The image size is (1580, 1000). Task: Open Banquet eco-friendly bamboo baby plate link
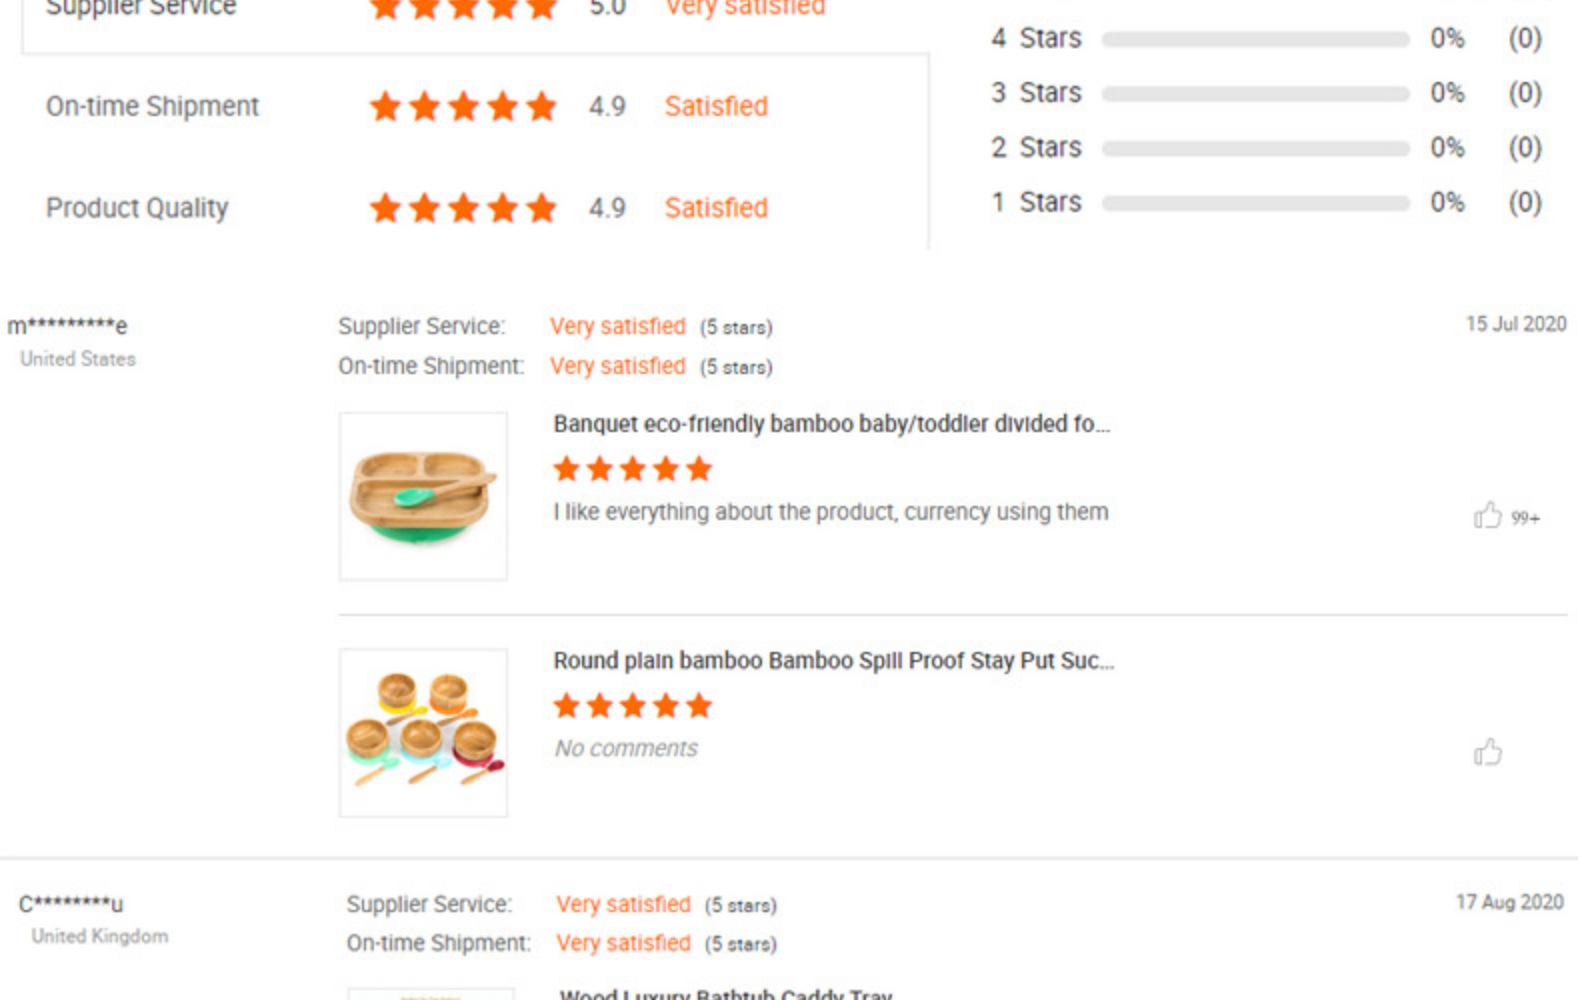[831, 424]
